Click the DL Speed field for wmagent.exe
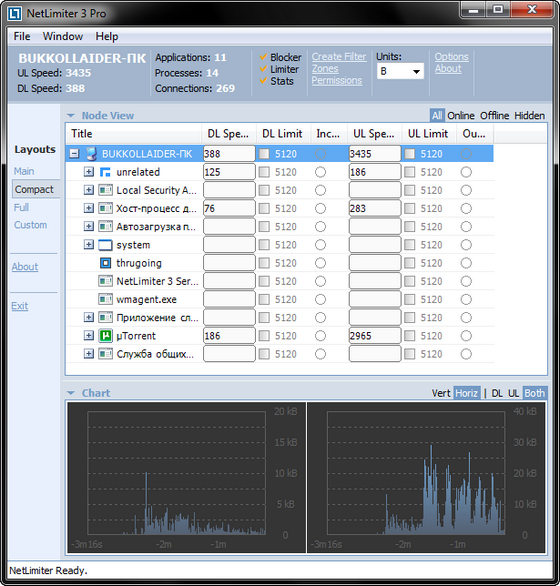Screen dimensions: 560x586 (229, 299)
